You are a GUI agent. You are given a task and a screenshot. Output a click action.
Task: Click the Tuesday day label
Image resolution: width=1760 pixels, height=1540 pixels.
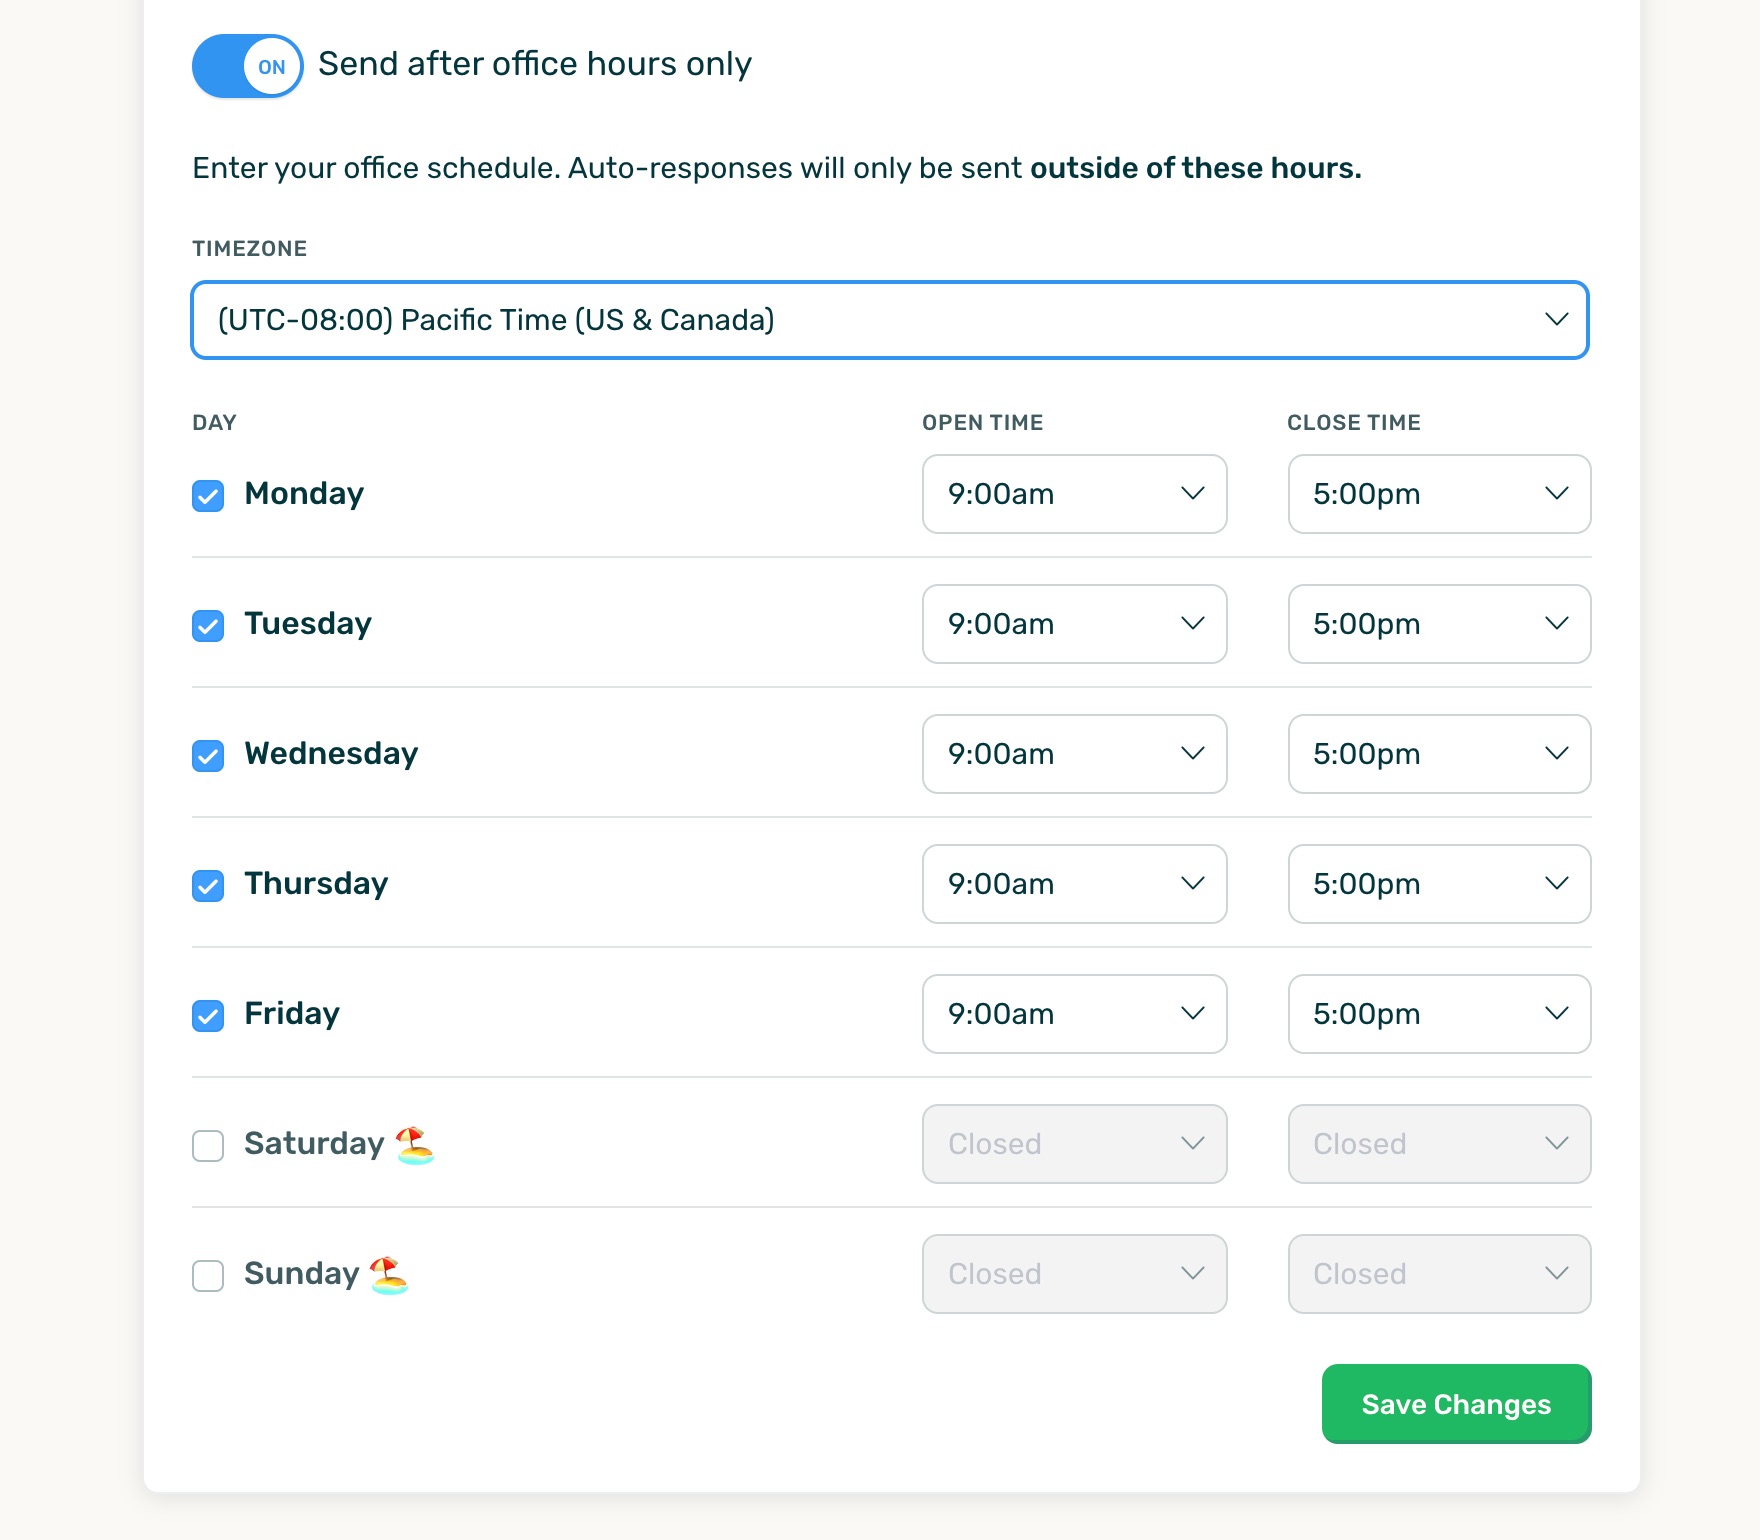coord(308,624)
